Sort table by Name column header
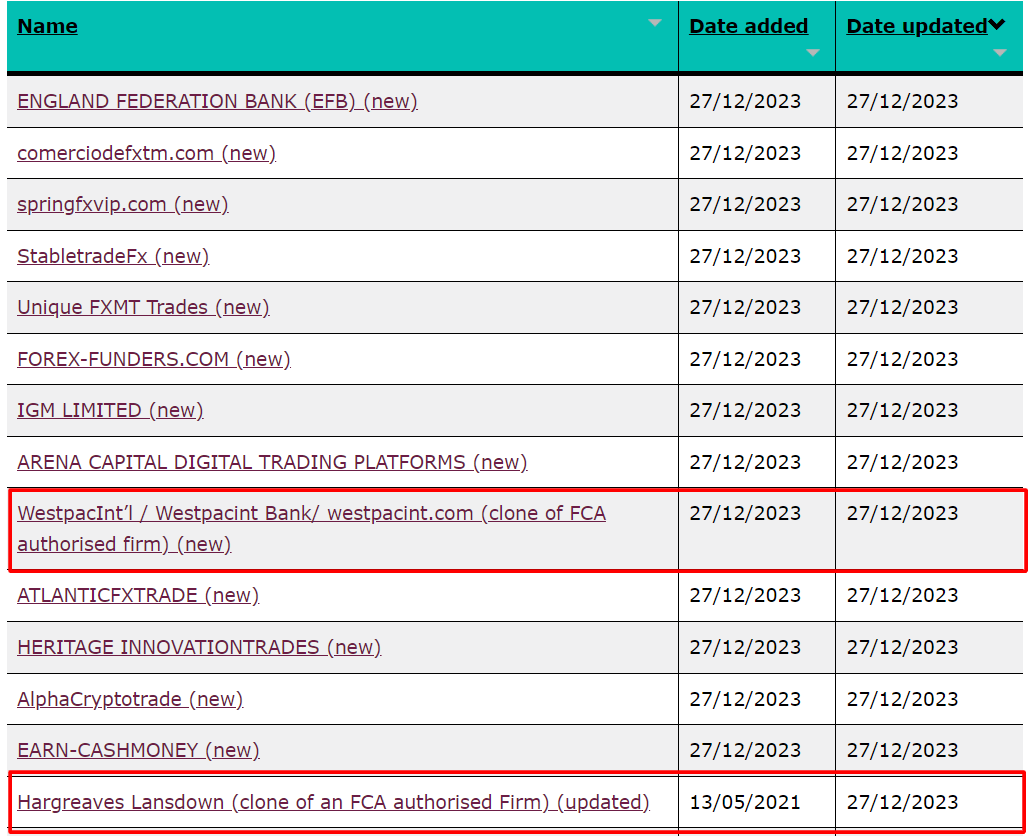Image resolution: width=1031 pixels, height=836 pixels. 47,27
